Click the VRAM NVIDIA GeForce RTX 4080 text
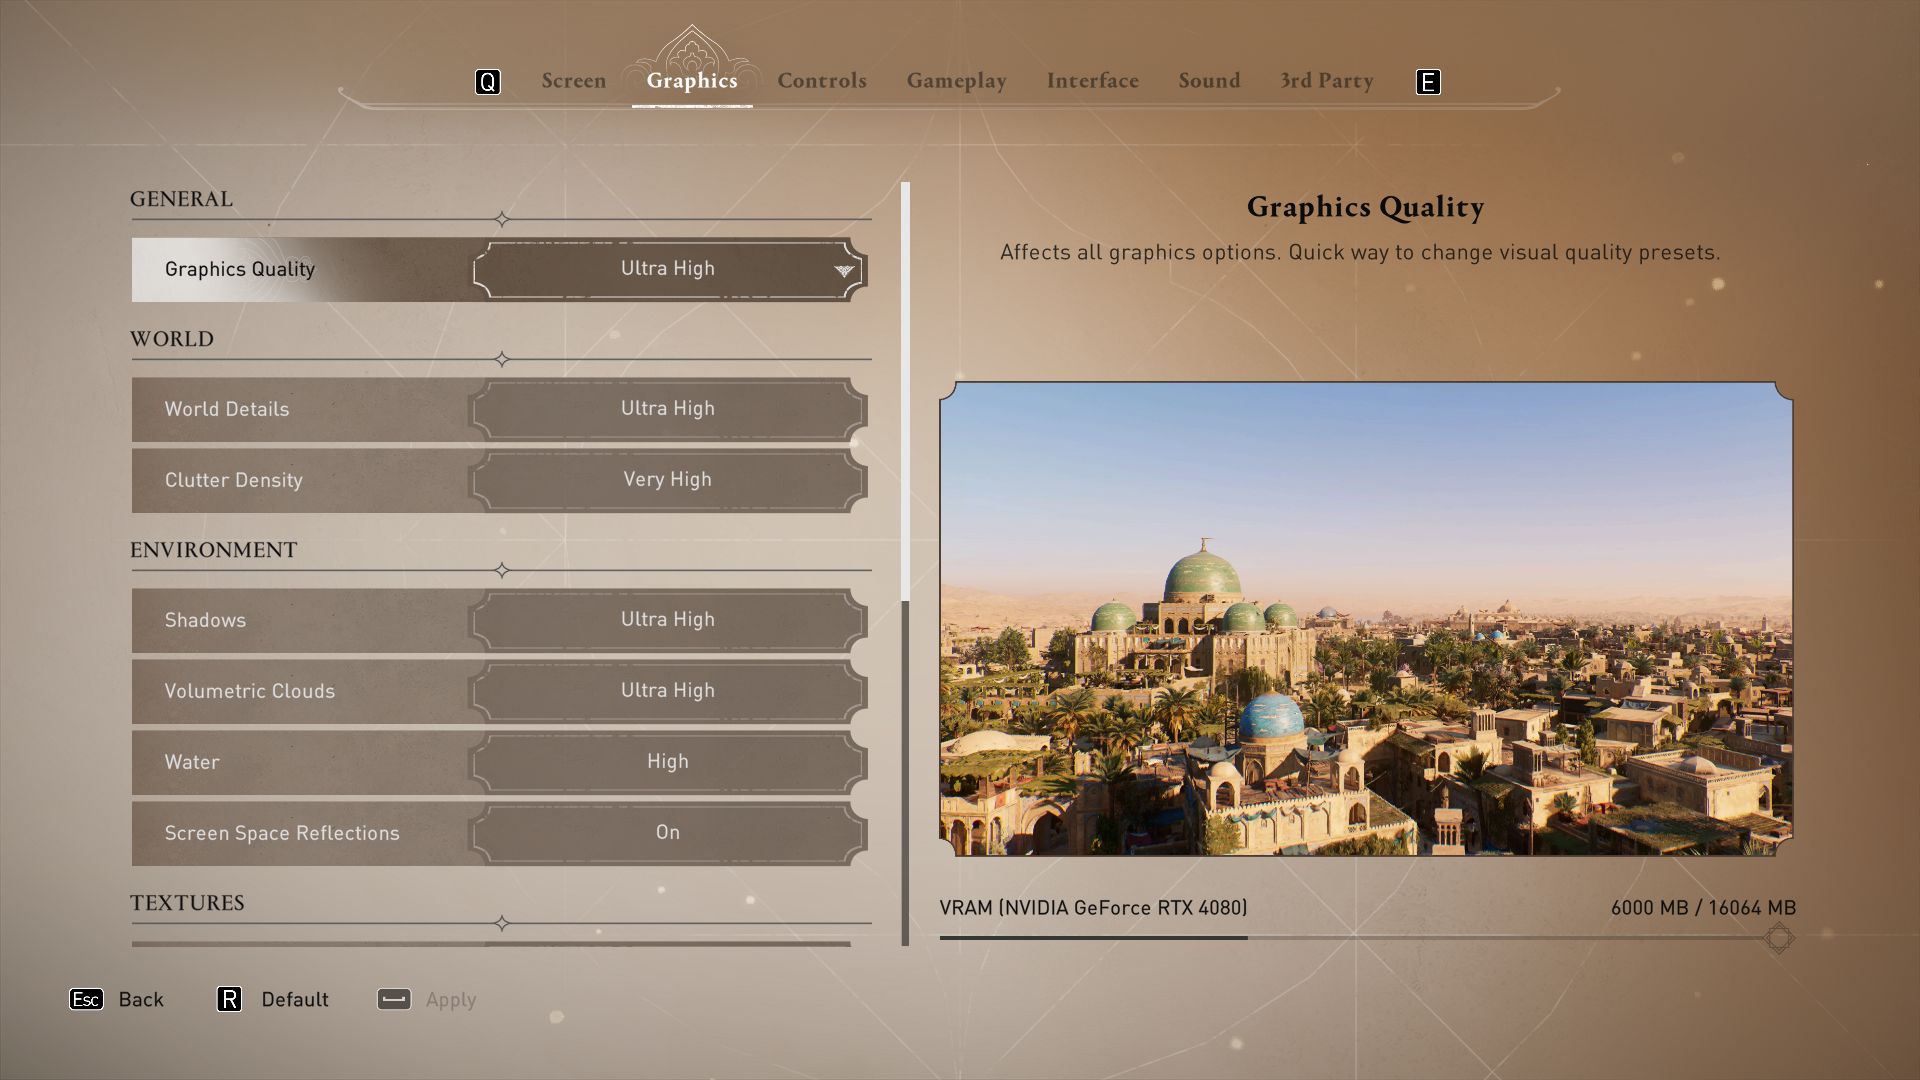The image size is (1920, 1080). [1093, 908]
